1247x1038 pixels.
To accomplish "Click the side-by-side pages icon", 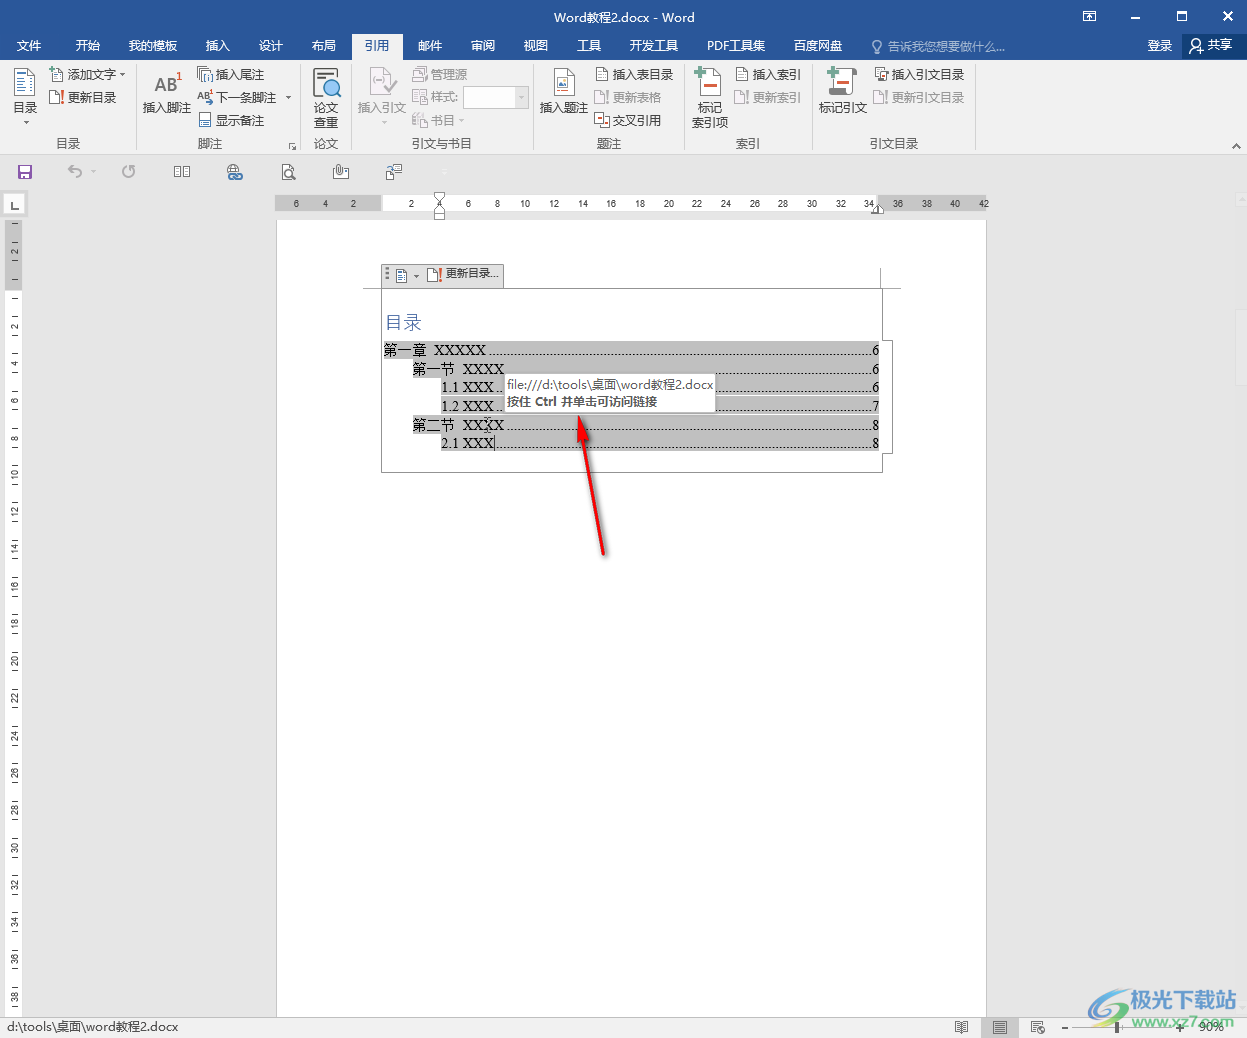I will tap(181, 172).
